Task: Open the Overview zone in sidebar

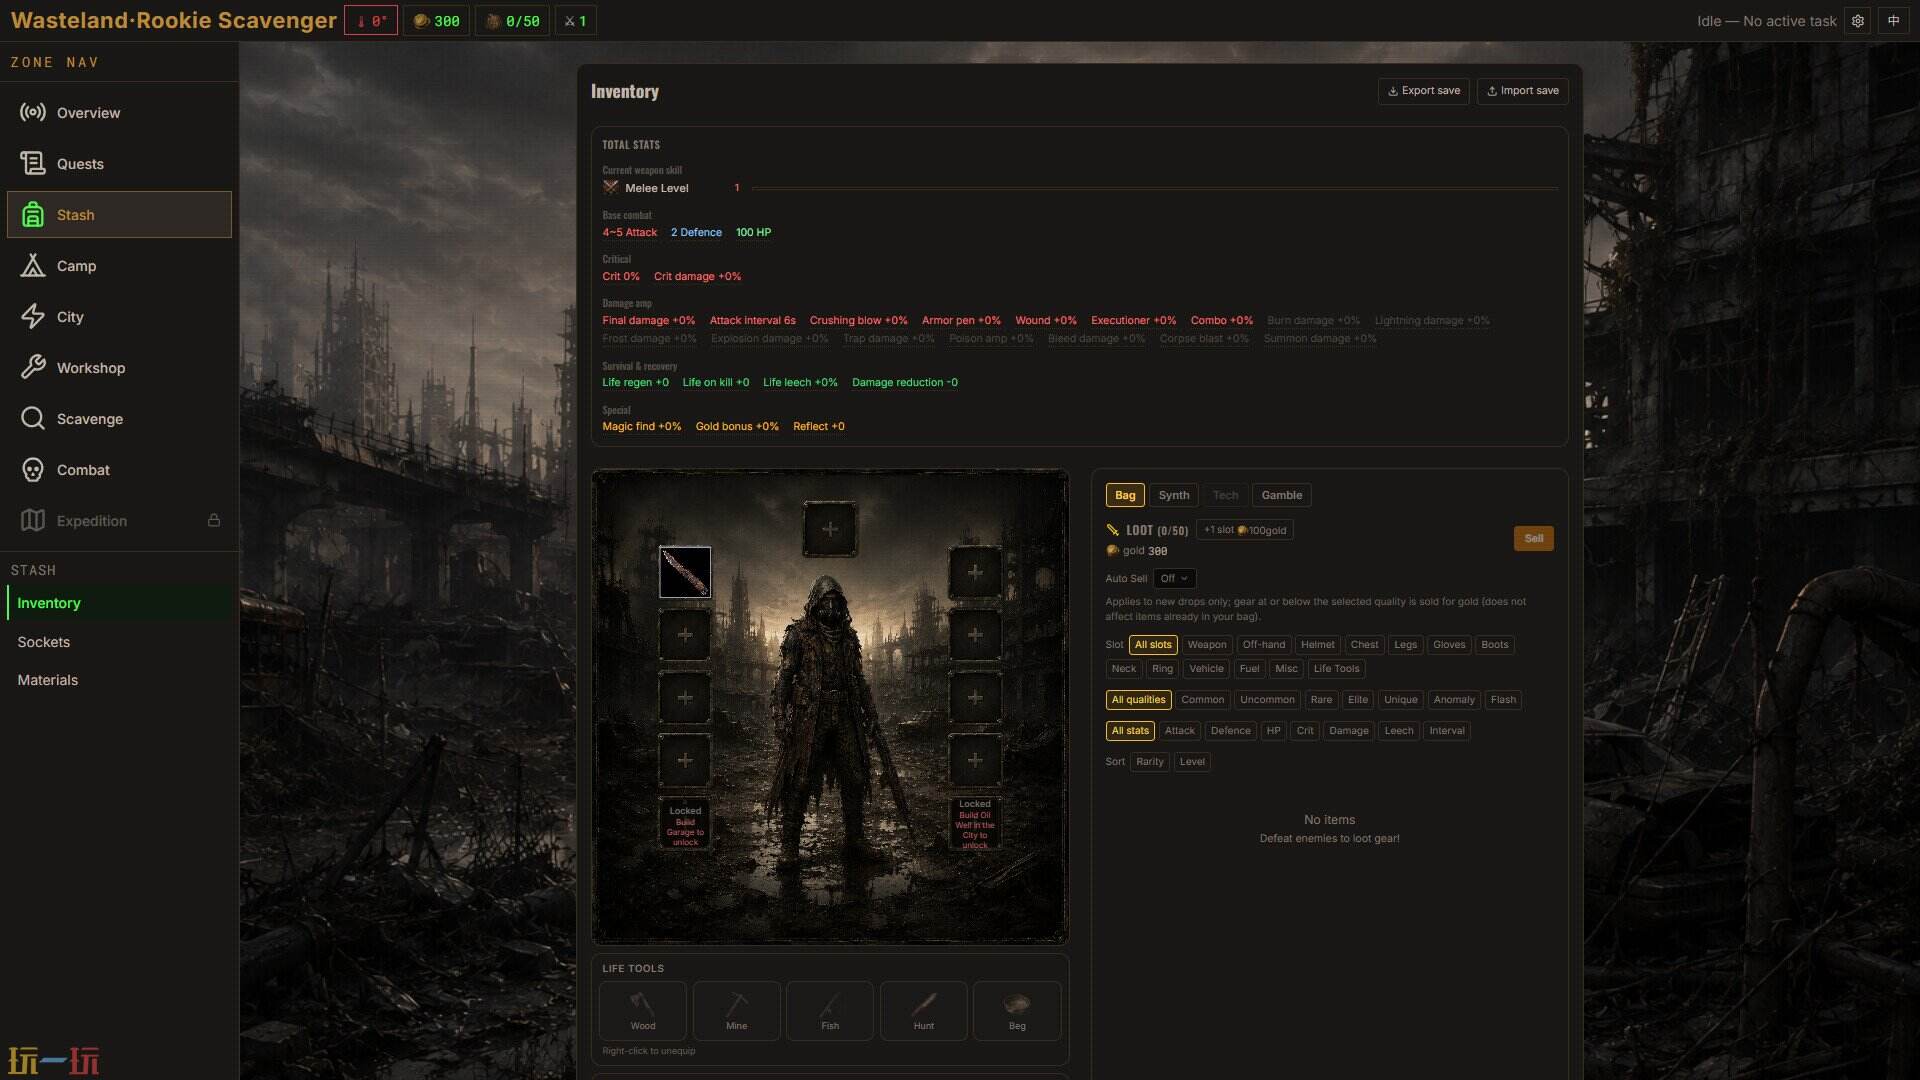Action: (119, 113)
